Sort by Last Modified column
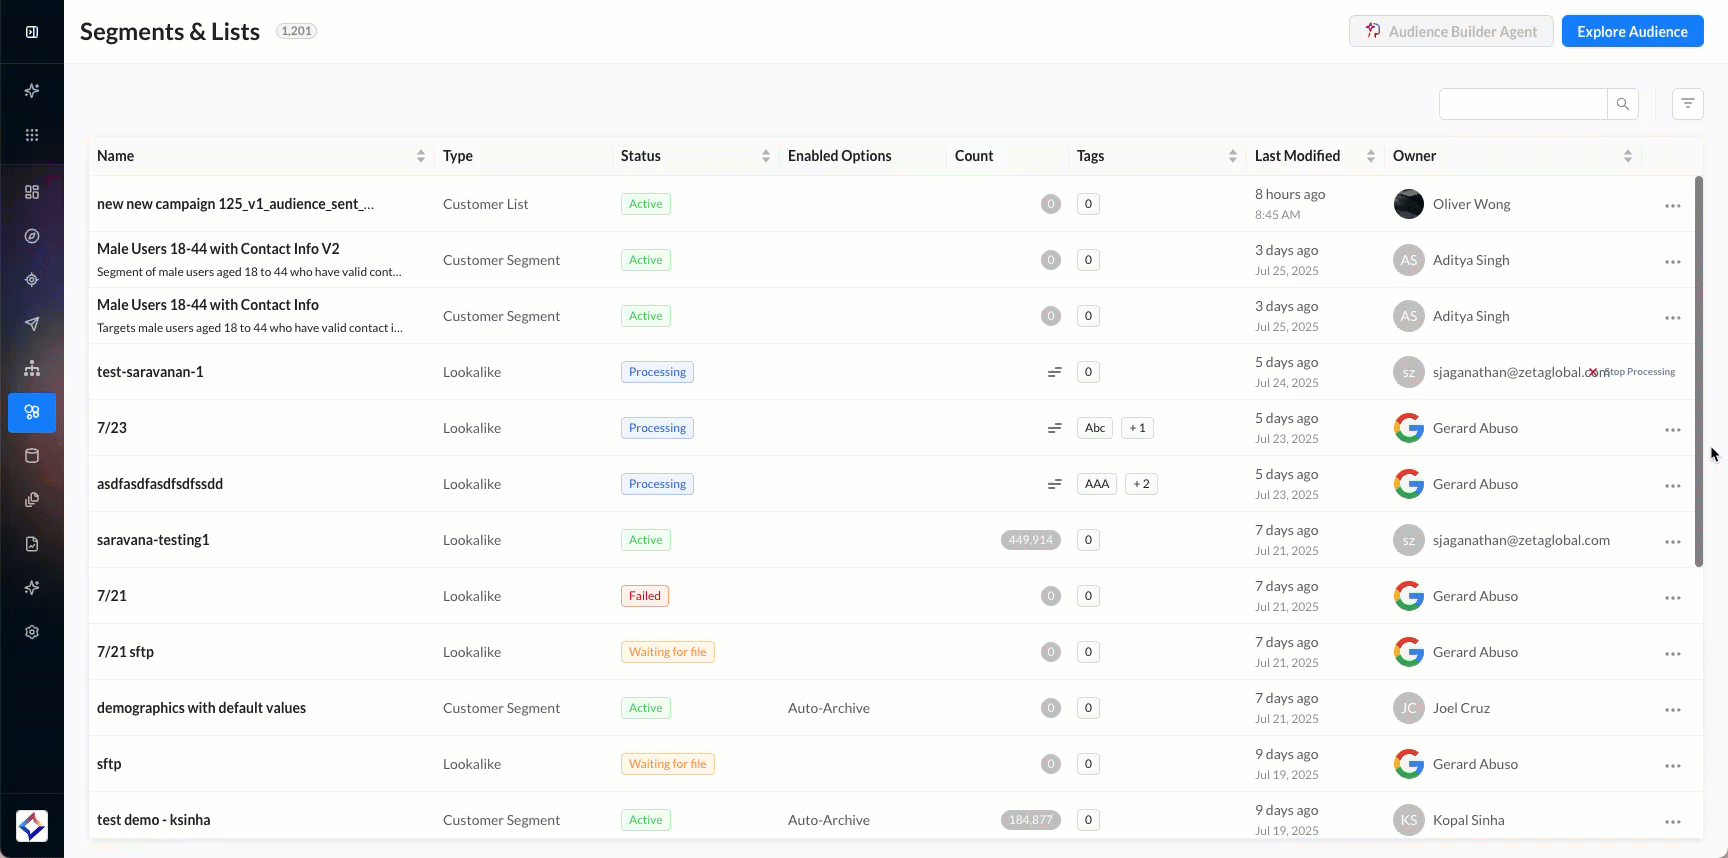This screenshot has height=858, width=1728. tap(1370, 156)
